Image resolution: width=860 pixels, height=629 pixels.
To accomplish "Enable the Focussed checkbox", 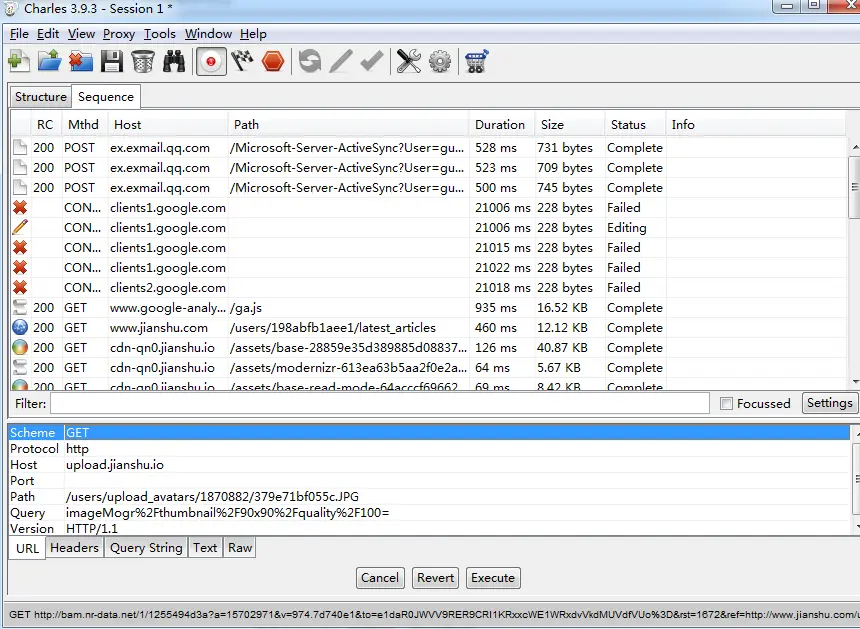I will (726, 404).
